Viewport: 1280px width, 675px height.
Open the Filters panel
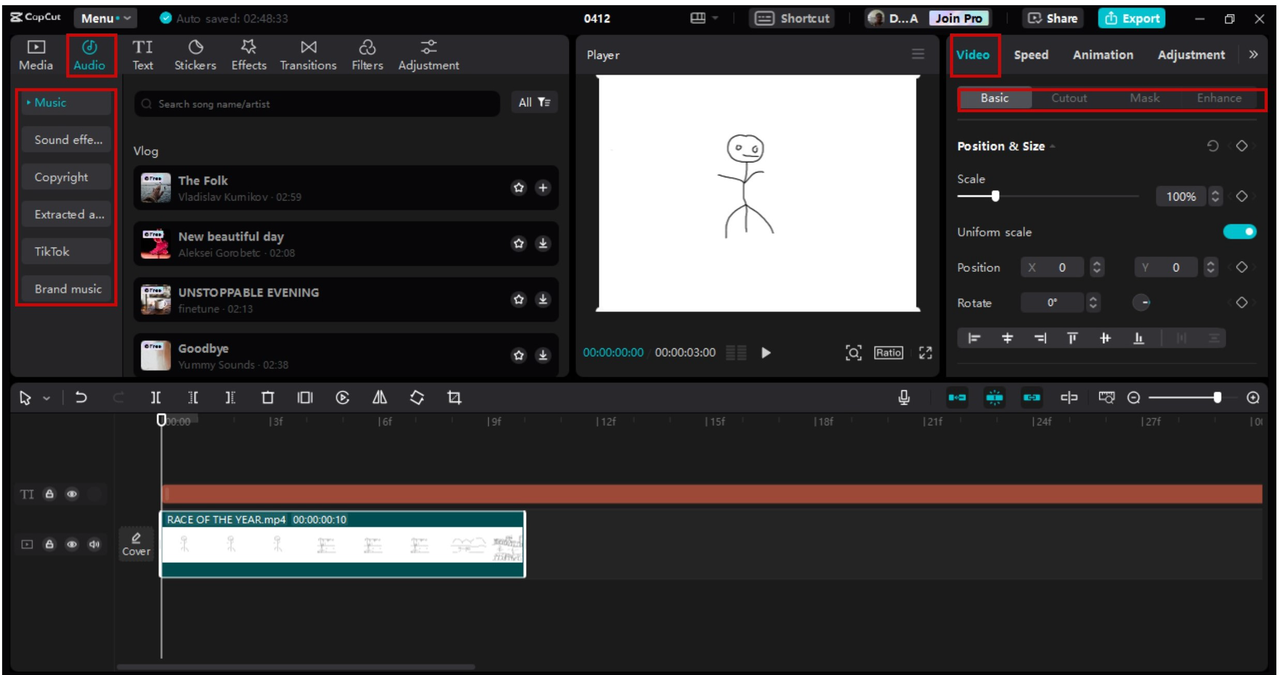367,55
